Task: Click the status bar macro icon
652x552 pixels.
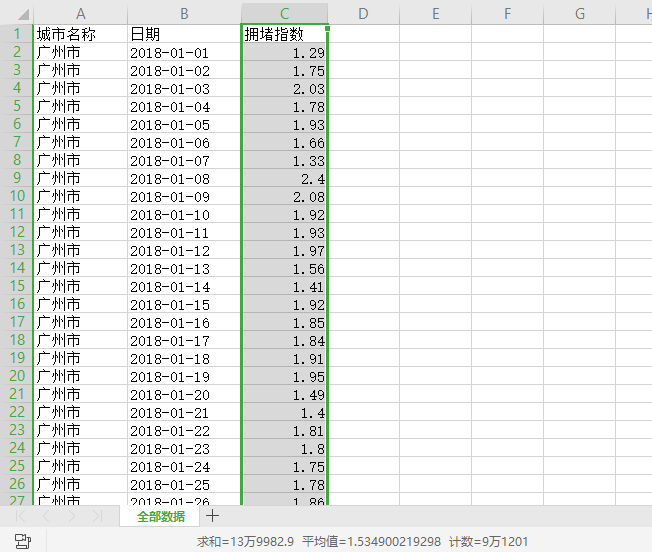Action: pos(22,541)
